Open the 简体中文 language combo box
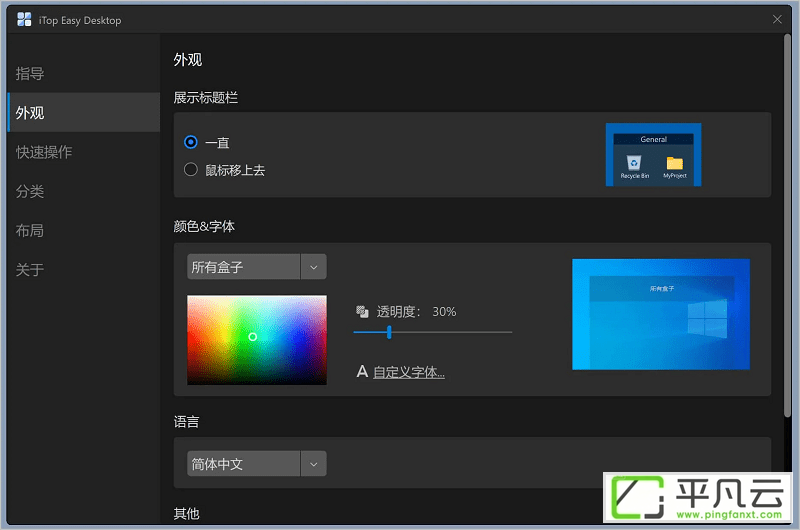800x530 pixels. 257,464
